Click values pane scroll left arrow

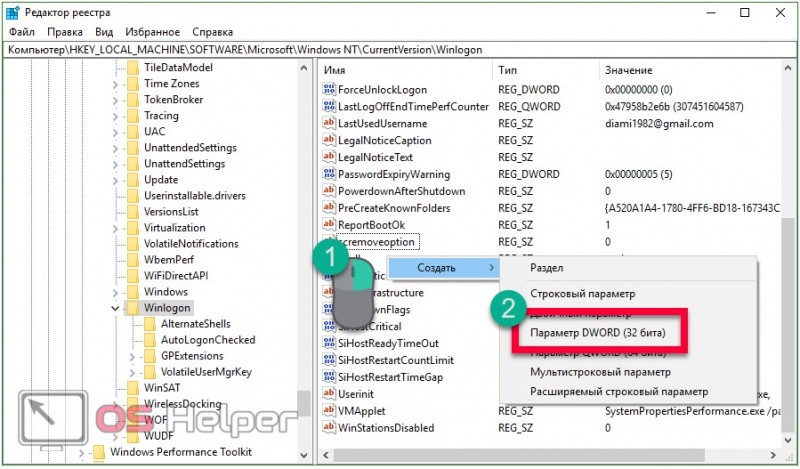(x=326, y=455)
